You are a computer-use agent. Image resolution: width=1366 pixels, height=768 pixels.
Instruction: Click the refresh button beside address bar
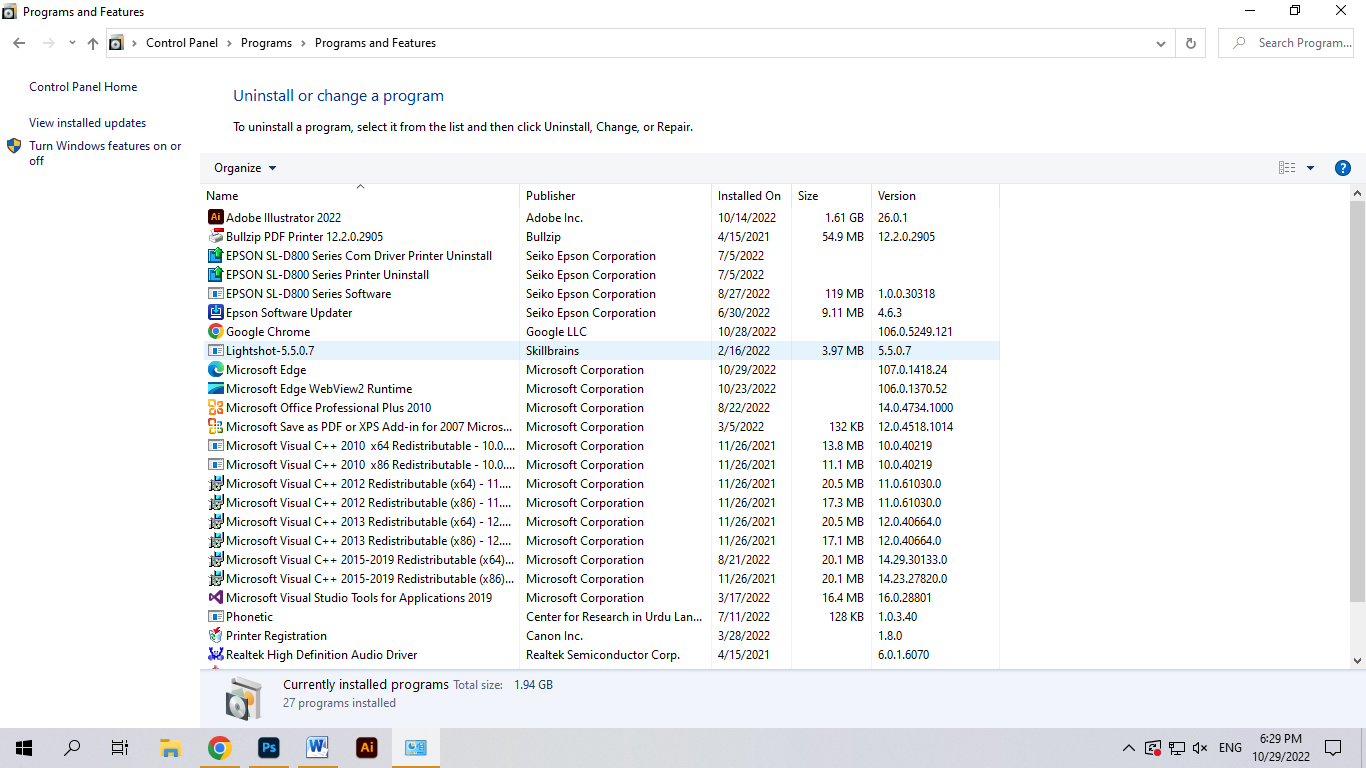pos(1190,43)
